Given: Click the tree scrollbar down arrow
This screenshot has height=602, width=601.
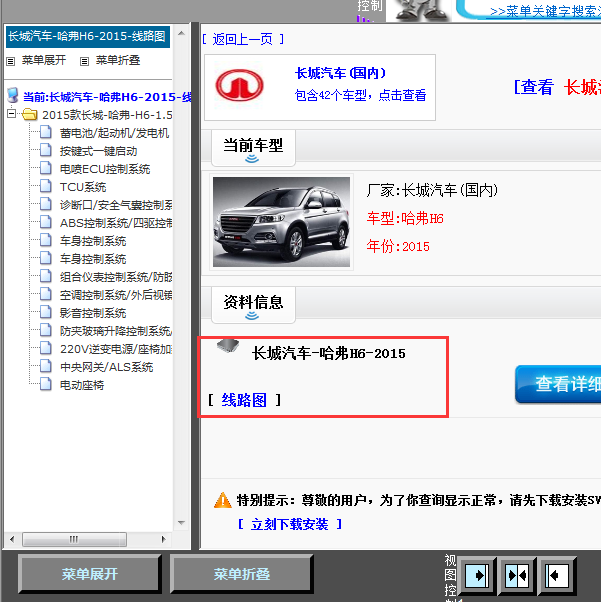Looking at the screenshot, I should [182, 523].
